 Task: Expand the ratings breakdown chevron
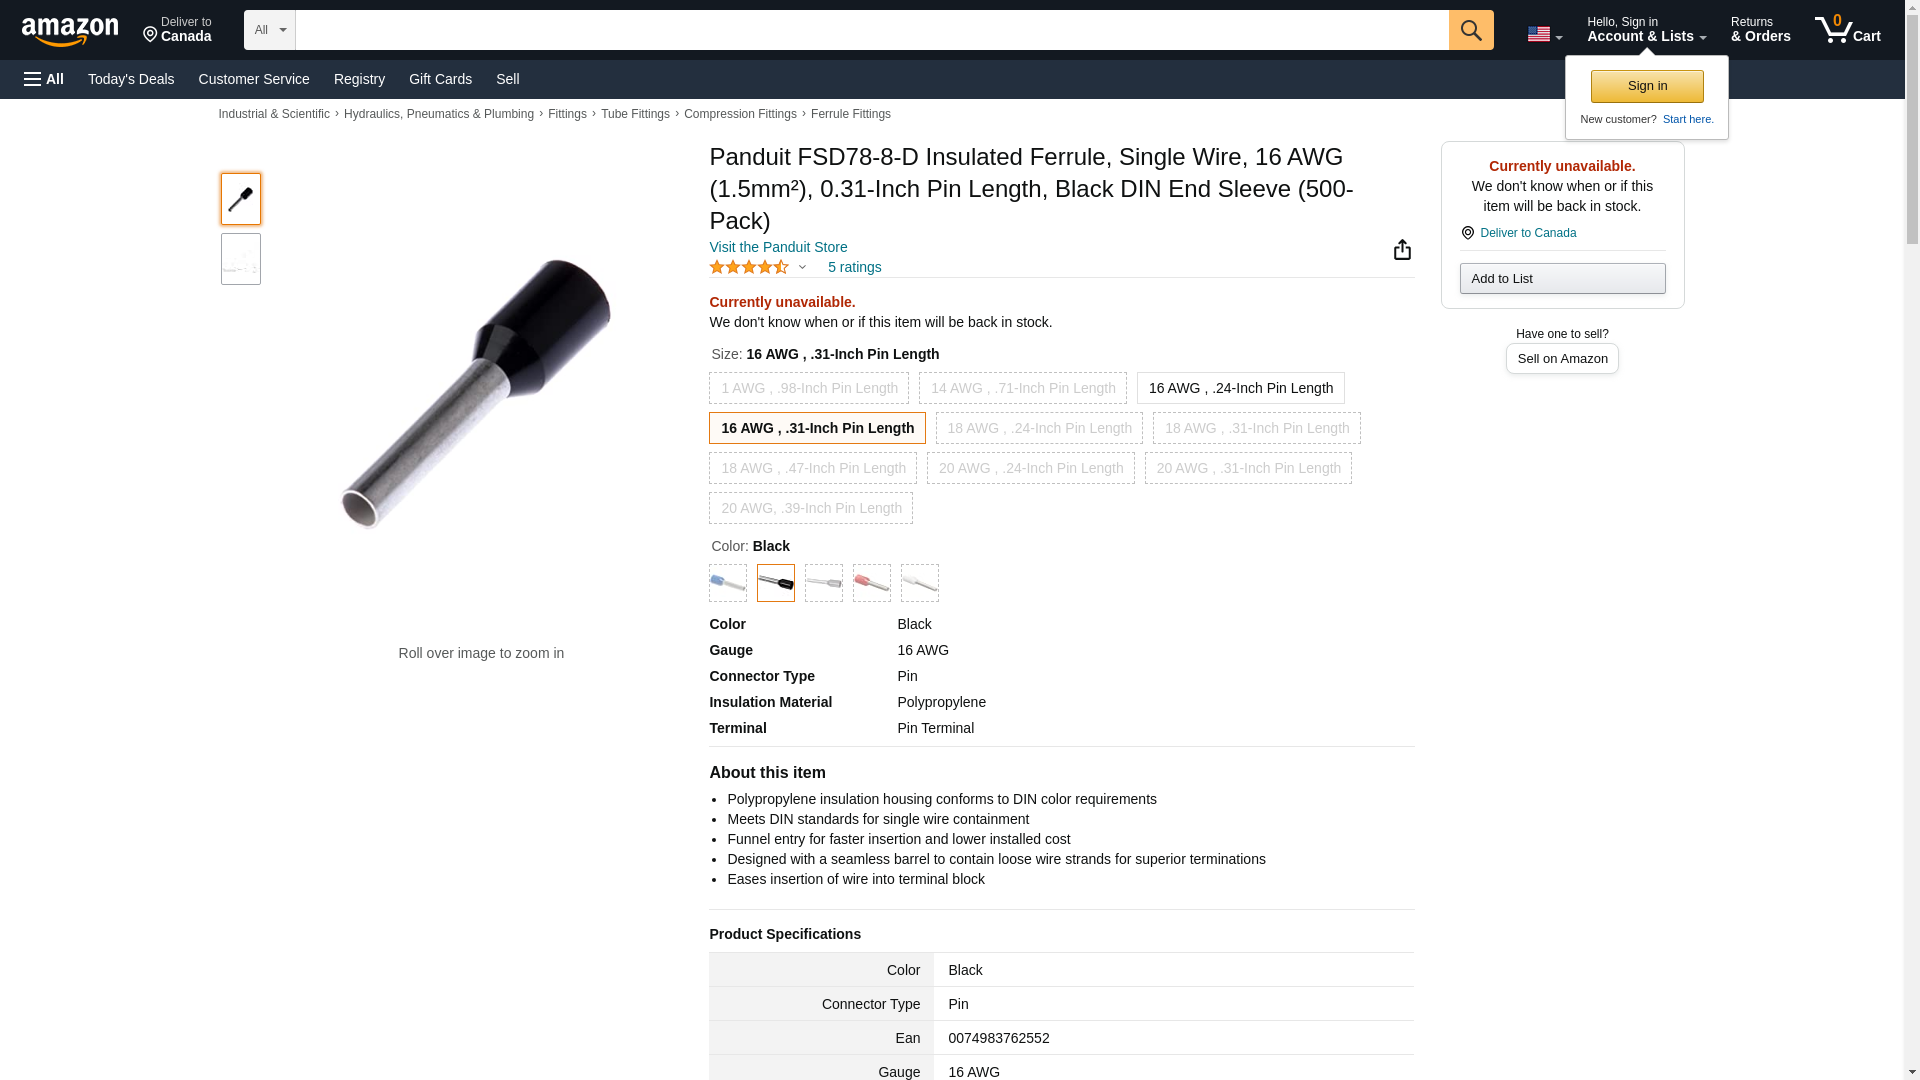[x=802, y=268]
